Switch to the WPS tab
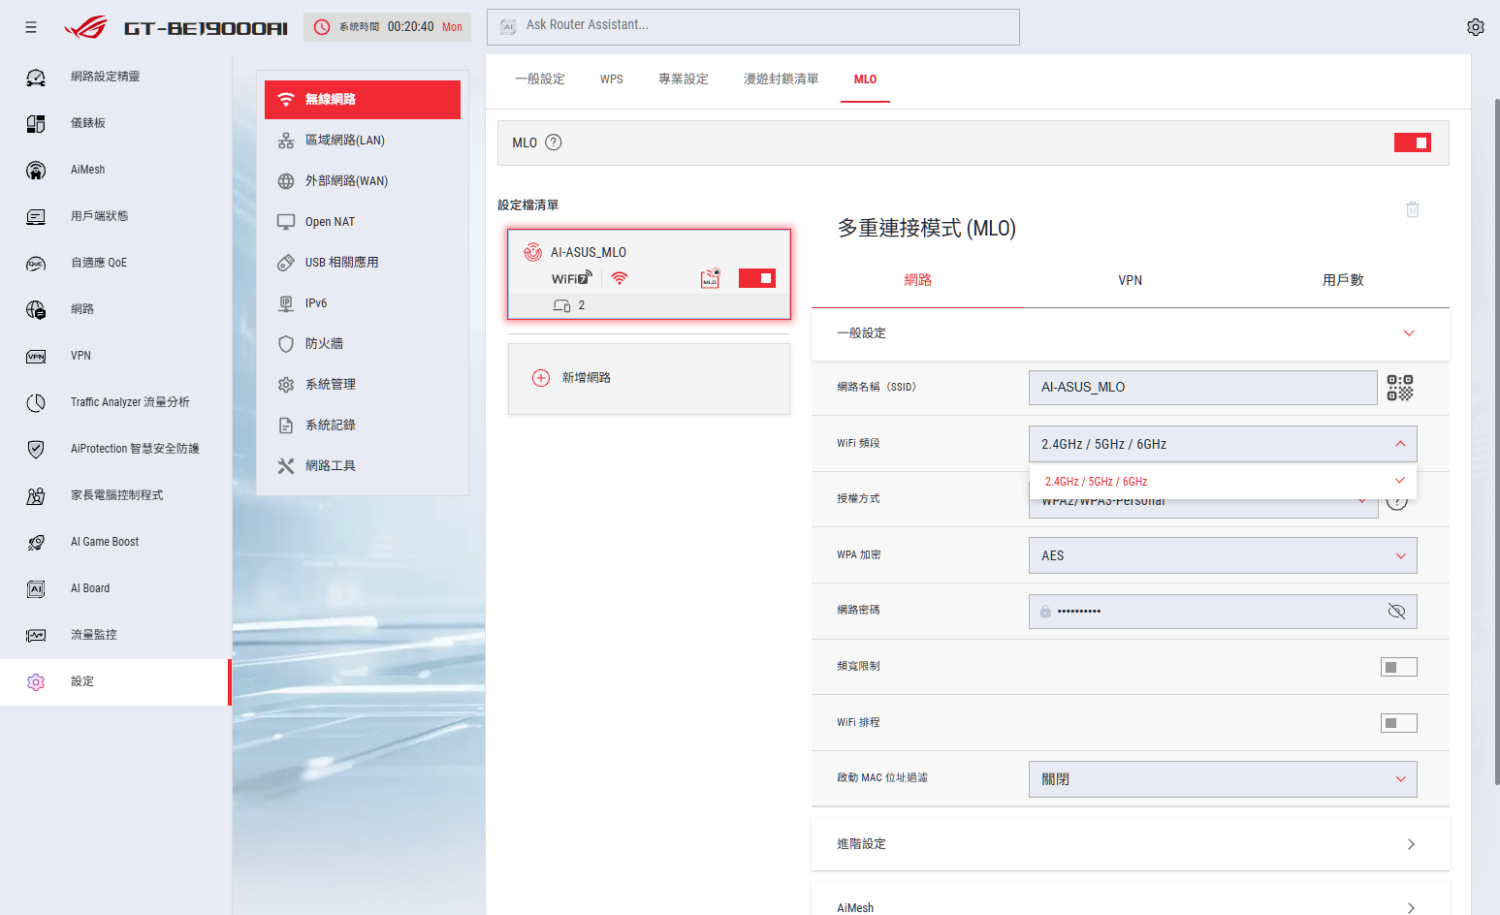 [611, 79]
